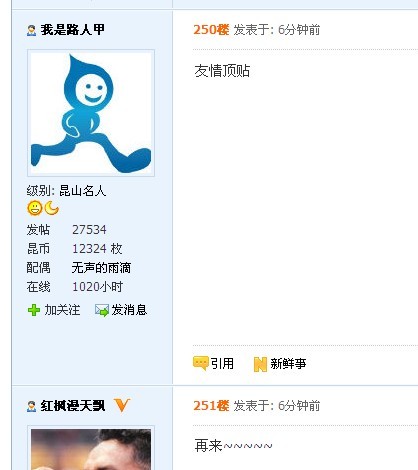Click user icon beside 红枫漫天飘
The height and width of the screenshot is (470, 418).
click(x=31, y=406)
